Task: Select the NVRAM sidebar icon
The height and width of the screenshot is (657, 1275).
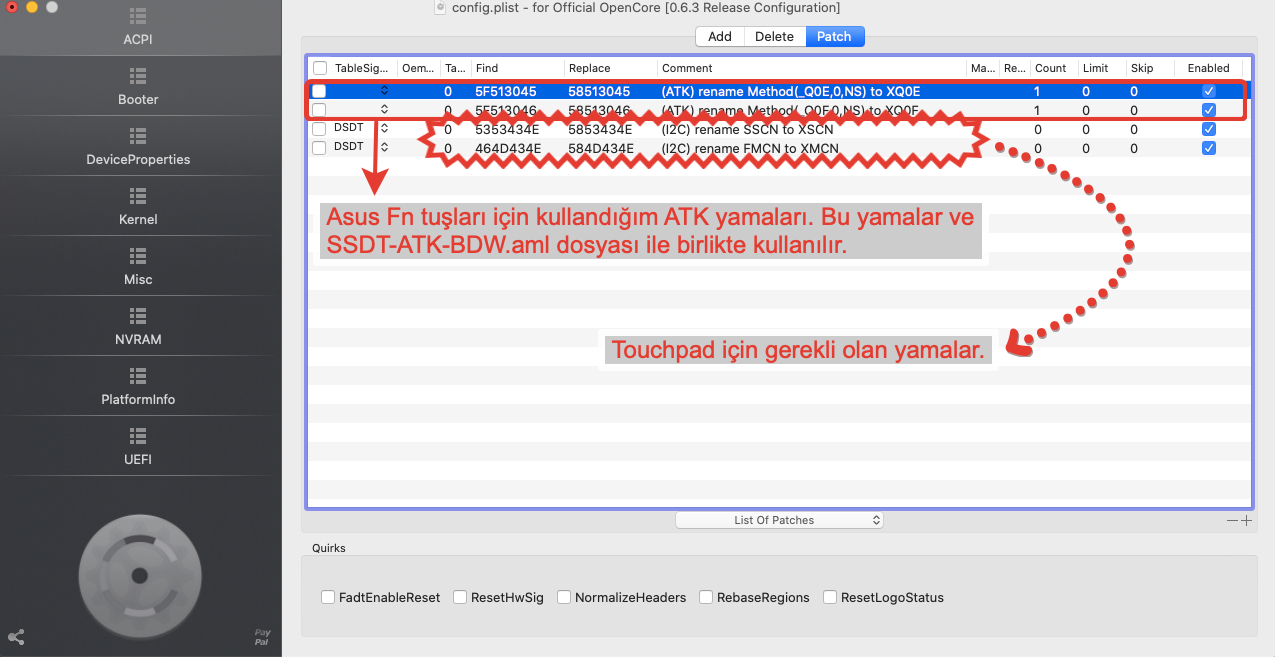Action: [x=138, y=316]
